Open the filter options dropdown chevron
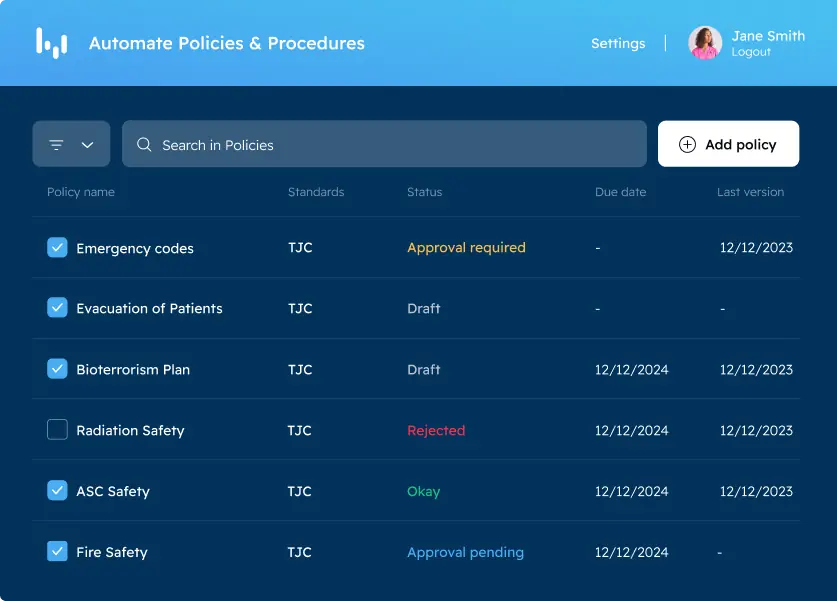Viewport: 837px width, 601px height. (85, 143)
